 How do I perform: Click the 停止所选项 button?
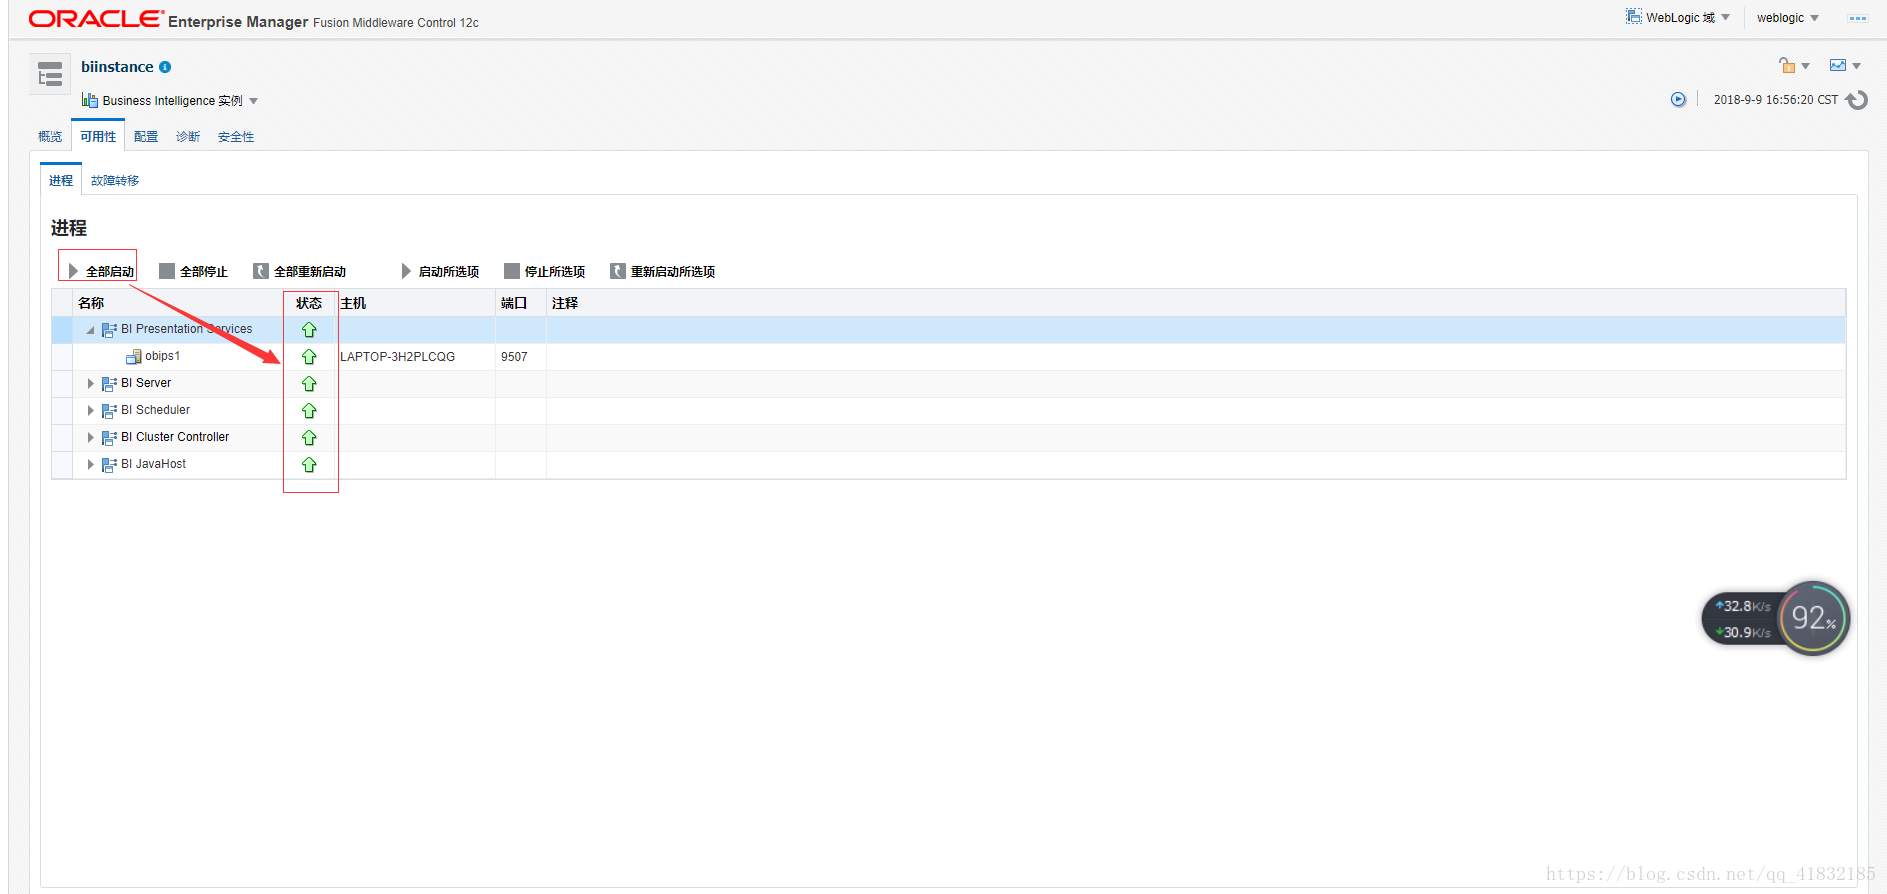click(x=545, y=271)
